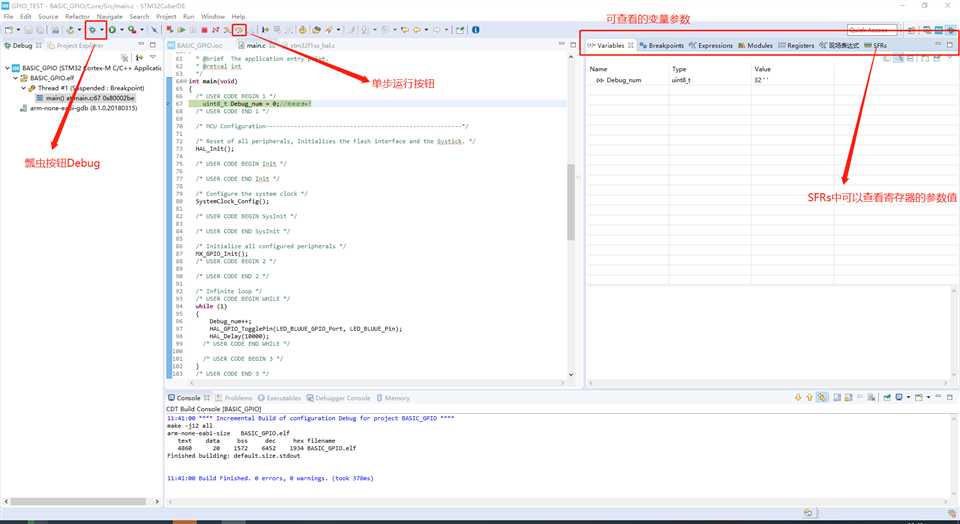Open the New dropdown arrow
This screenshot has height=524, width=960.
(18, 29)
